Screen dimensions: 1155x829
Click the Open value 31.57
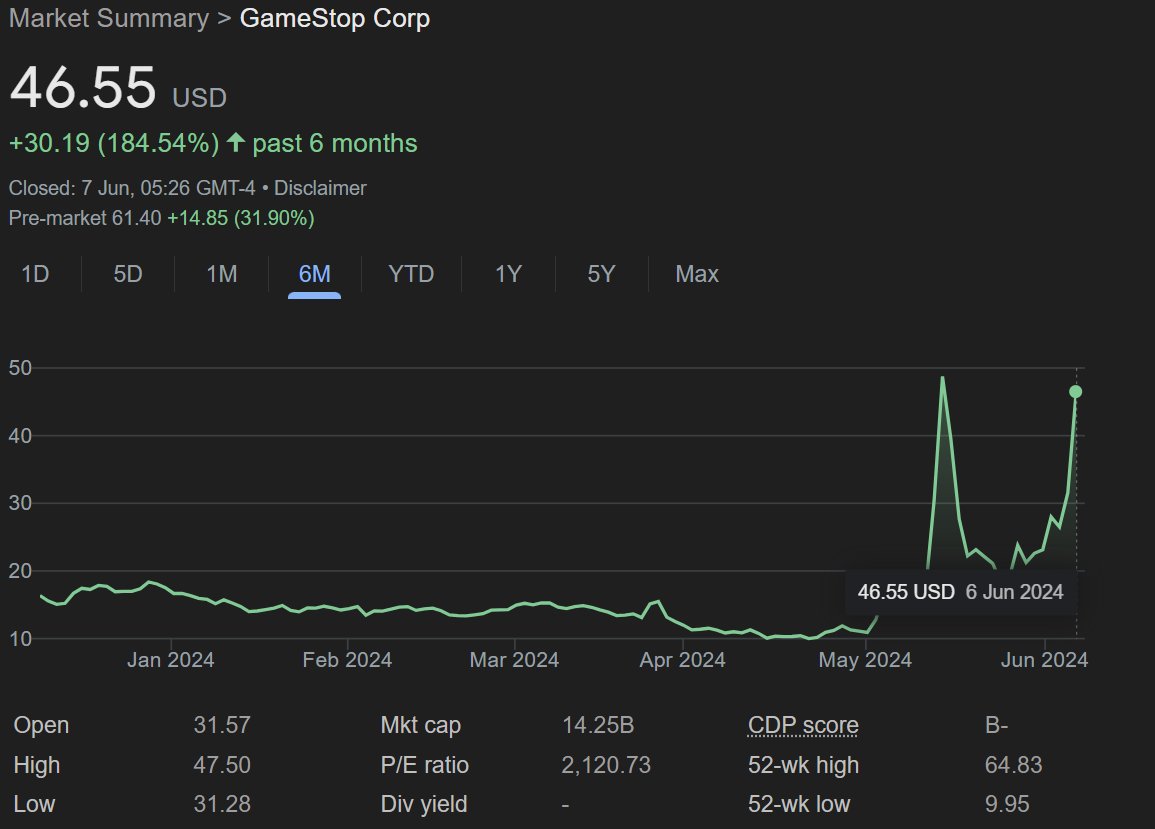click(222, 725)
